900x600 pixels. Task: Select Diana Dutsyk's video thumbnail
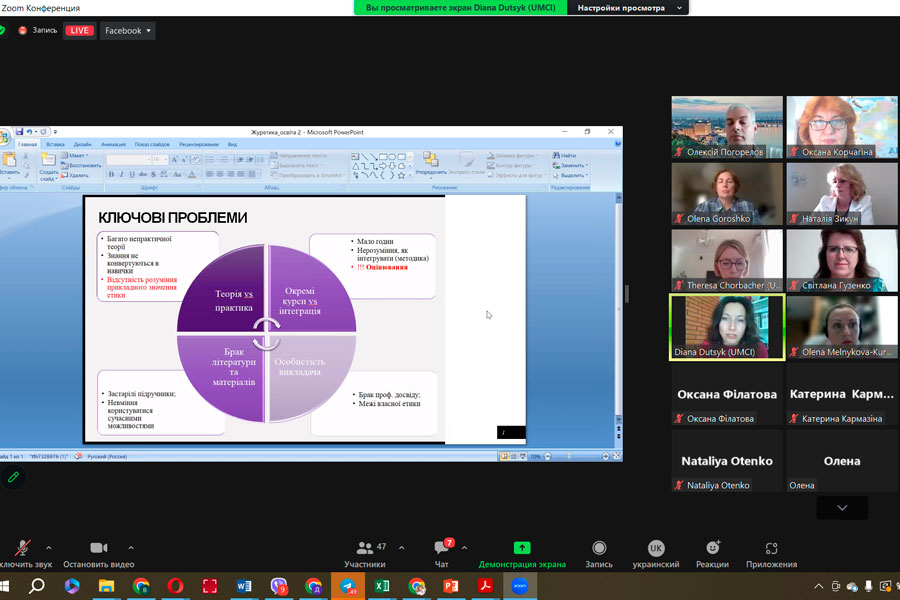(726, 326)
